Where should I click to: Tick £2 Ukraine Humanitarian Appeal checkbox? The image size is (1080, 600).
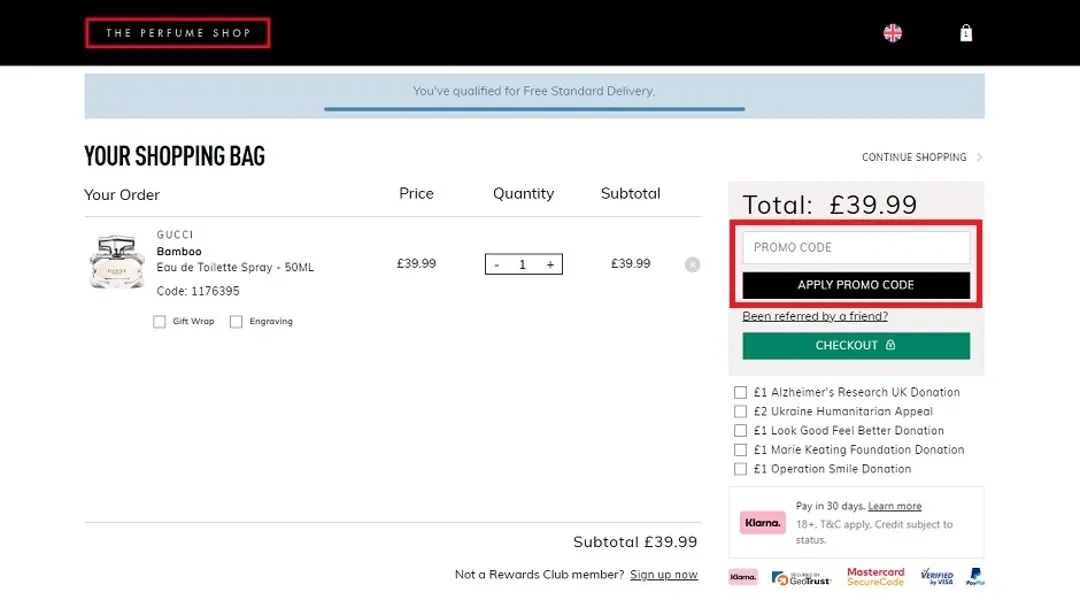coord(740,411)
